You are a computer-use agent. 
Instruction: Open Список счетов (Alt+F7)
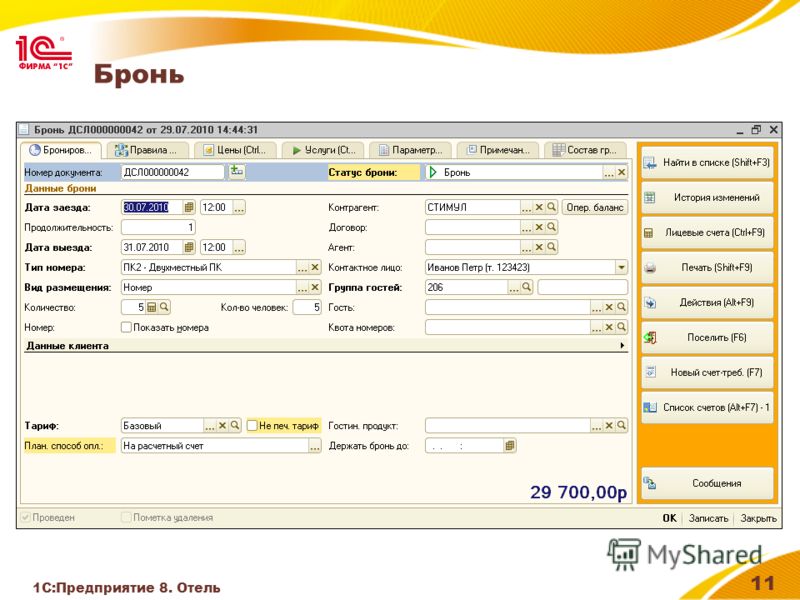[x=707, y=408]
